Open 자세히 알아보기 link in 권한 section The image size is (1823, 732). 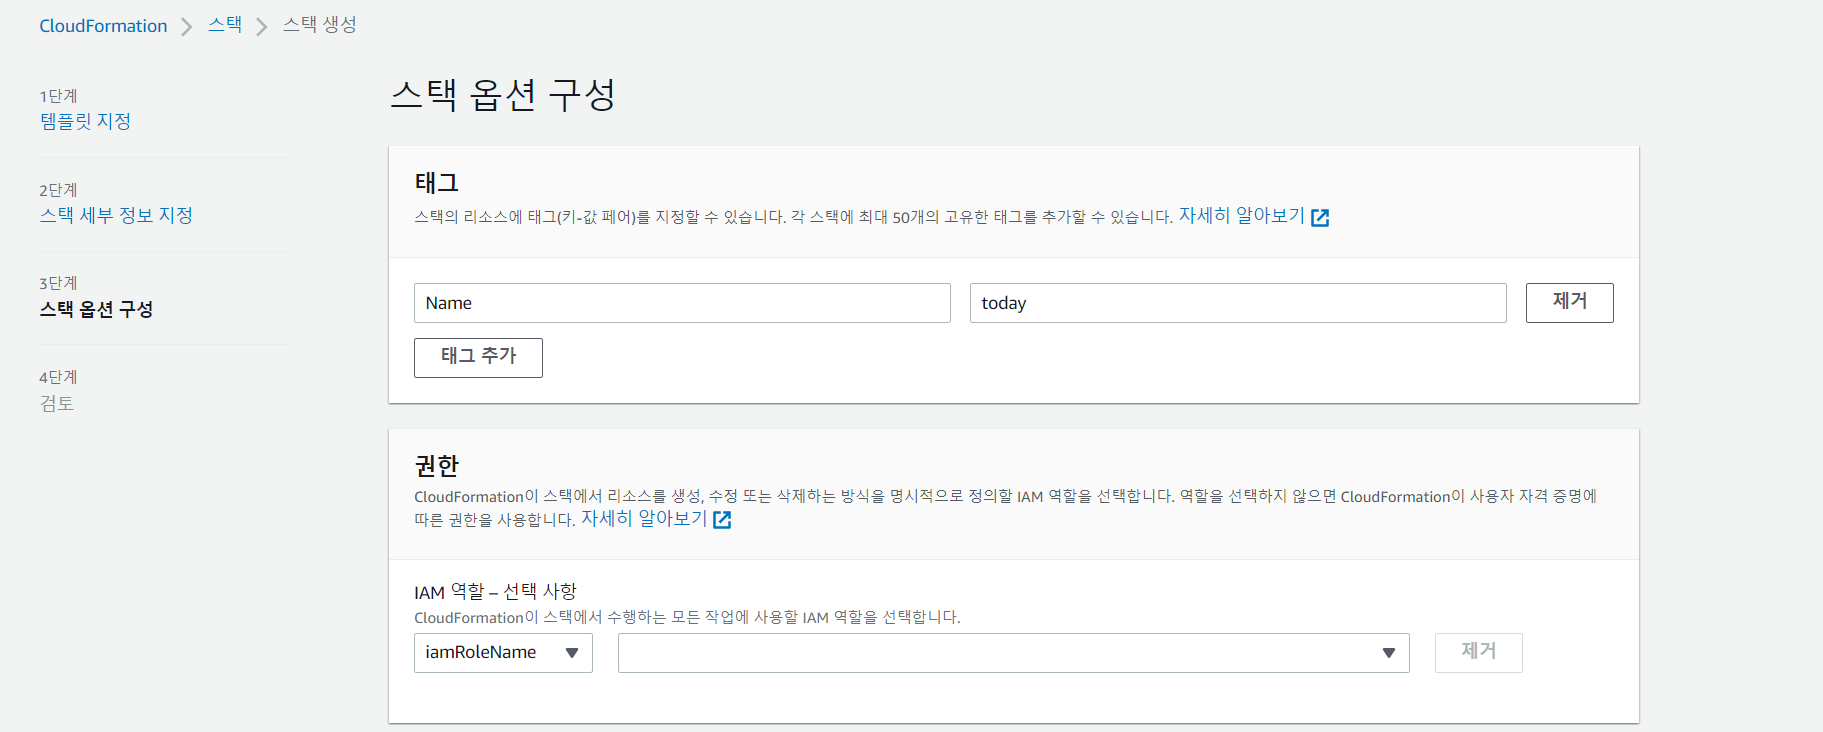pos(644,519)
